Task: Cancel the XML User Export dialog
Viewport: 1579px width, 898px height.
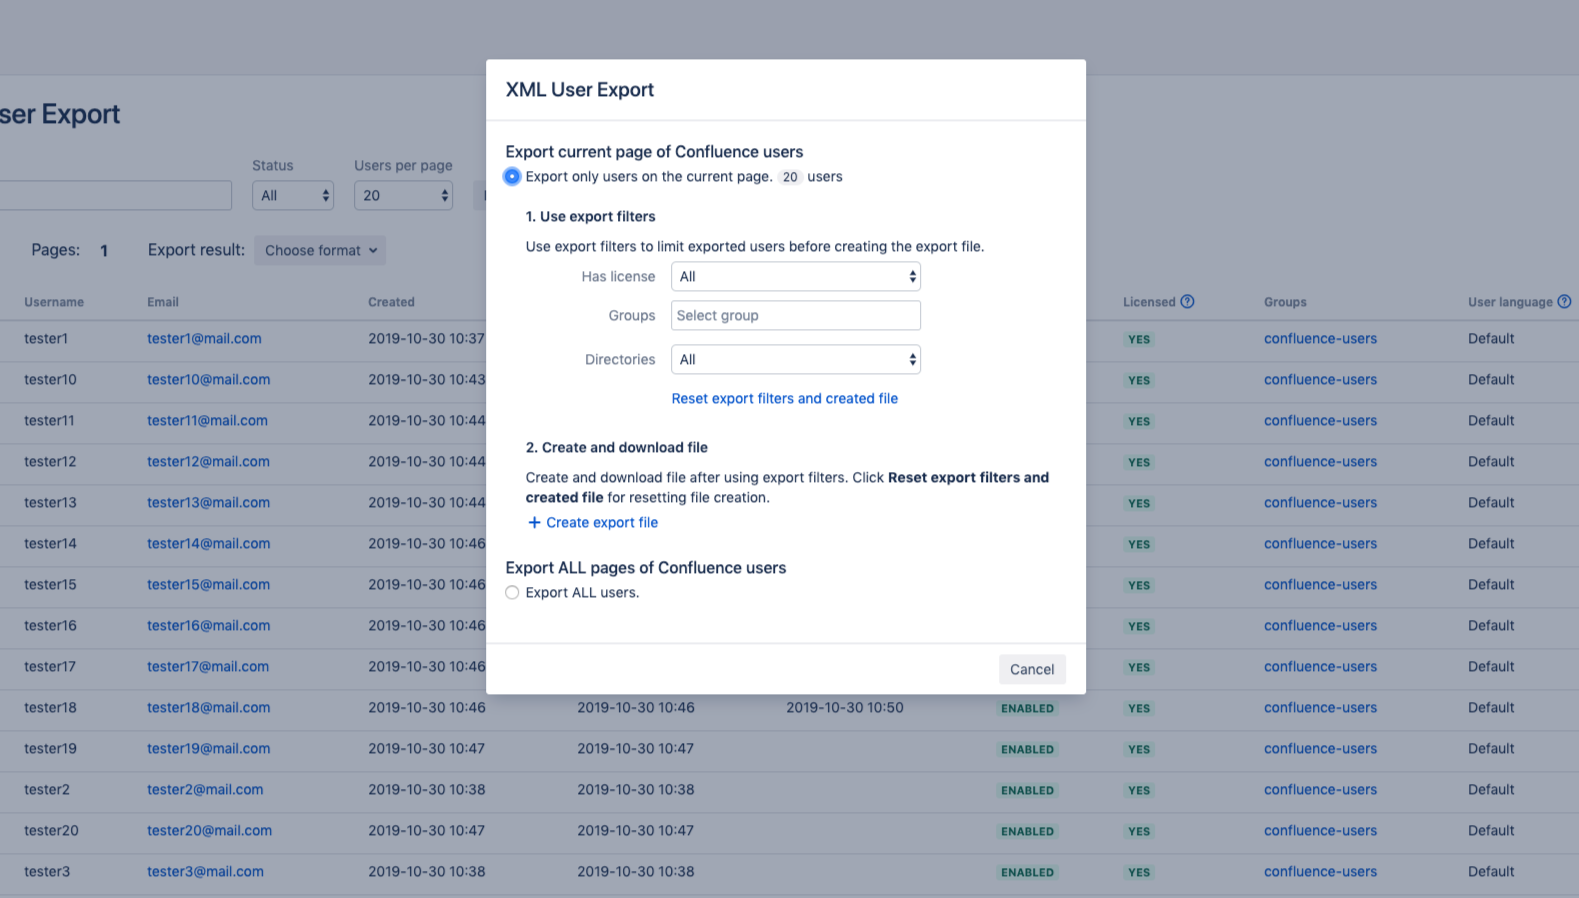Action: [x=1032, y=669]
